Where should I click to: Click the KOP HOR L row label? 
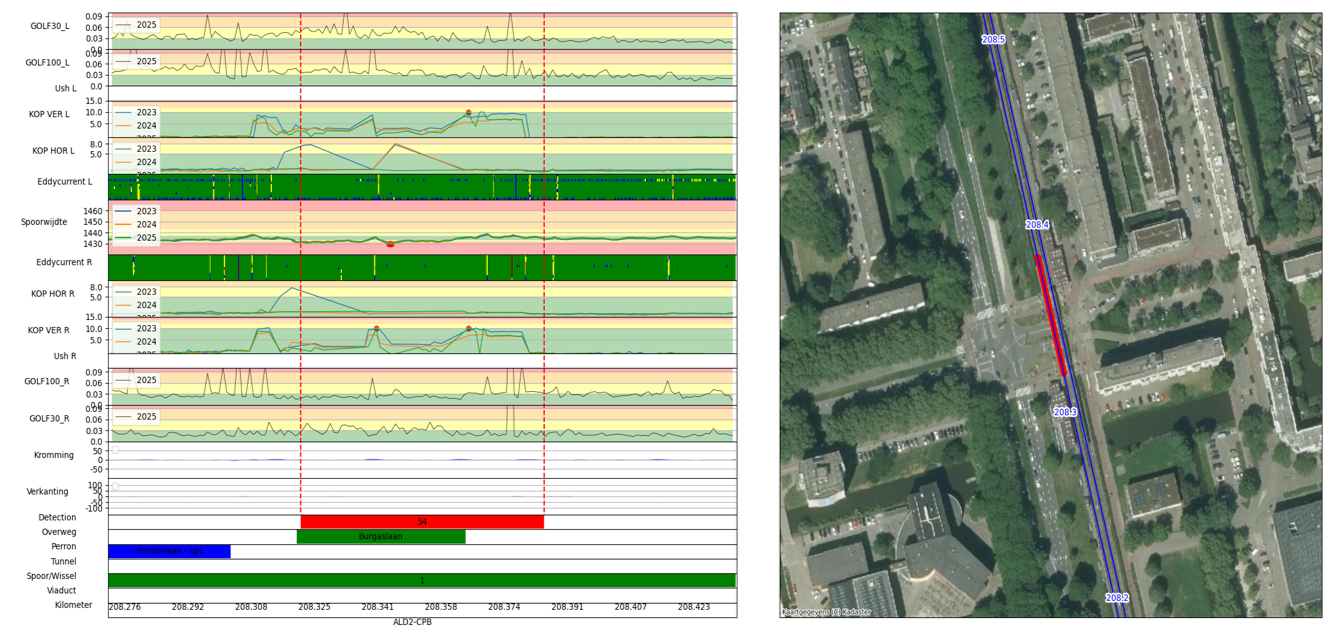pyautogui.click(x=54, y=151)
